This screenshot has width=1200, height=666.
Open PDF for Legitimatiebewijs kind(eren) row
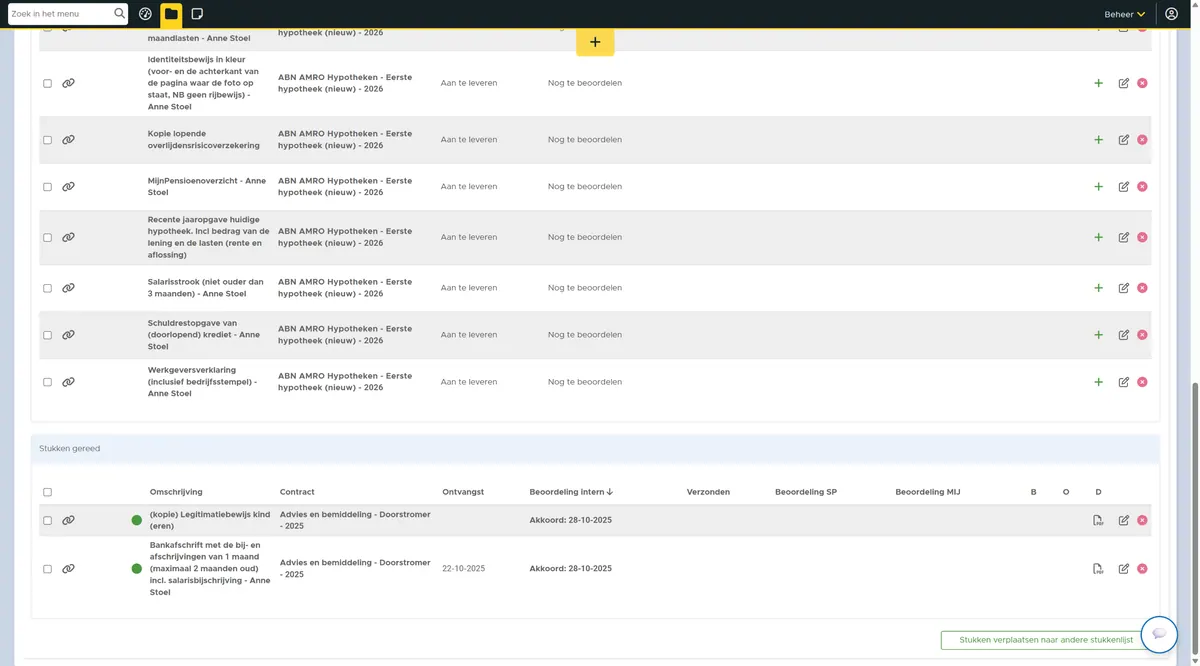point(1098,520)
